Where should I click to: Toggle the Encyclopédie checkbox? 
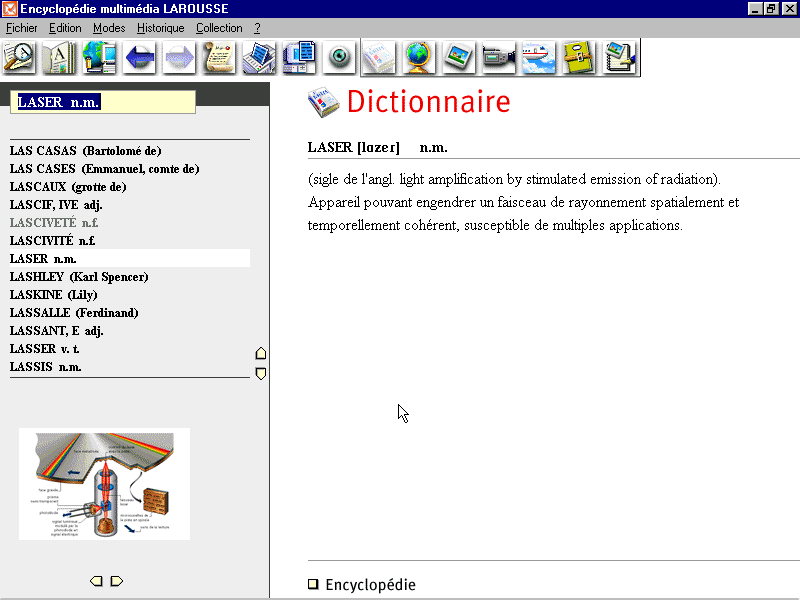click(313, 584)
